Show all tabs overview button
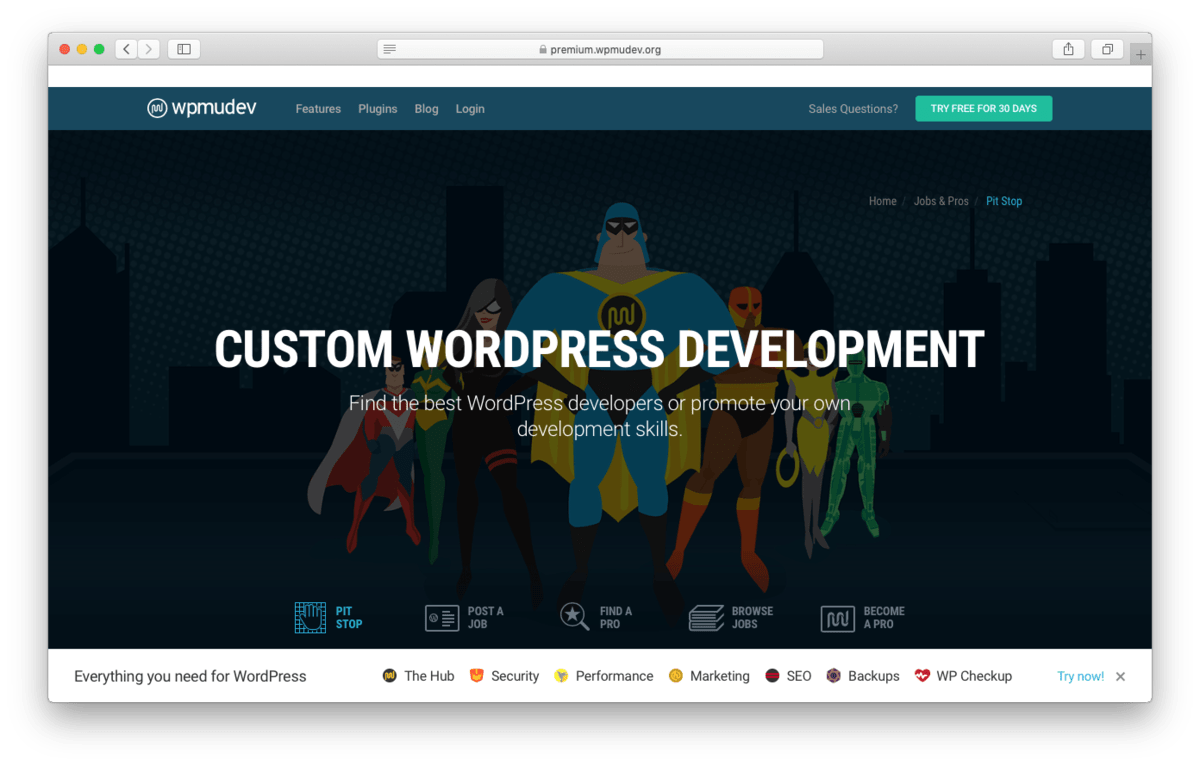The width and height of the screenshot is (1200, 766). pyautogui.click(x=1107, y=49)
